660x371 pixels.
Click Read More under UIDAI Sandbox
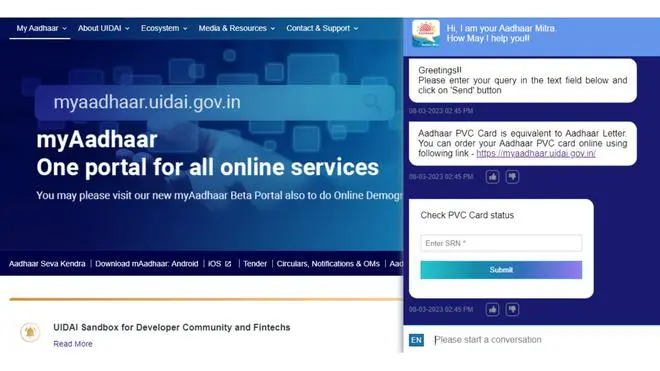(73, 344)
